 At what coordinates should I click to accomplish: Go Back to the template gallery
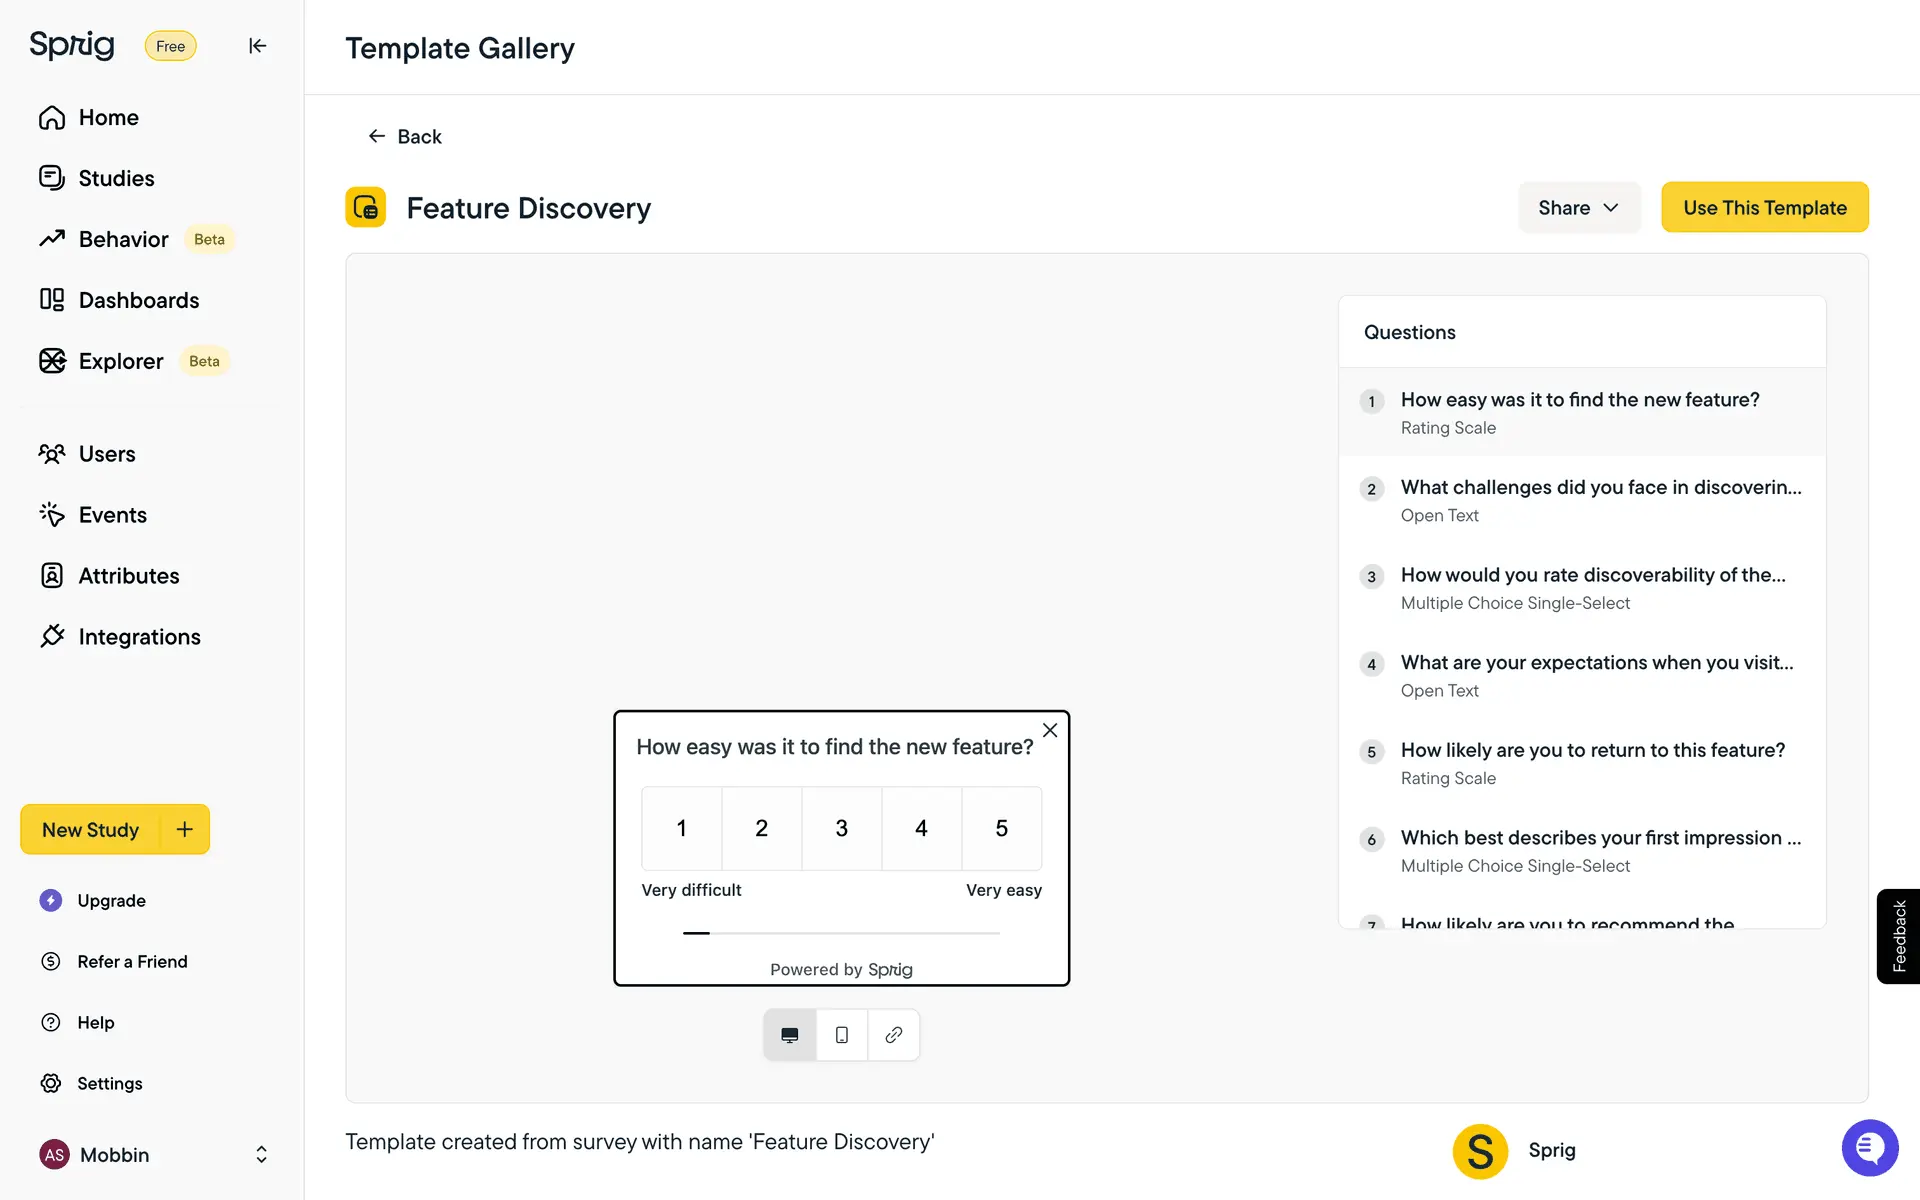(x=405, y=136)
